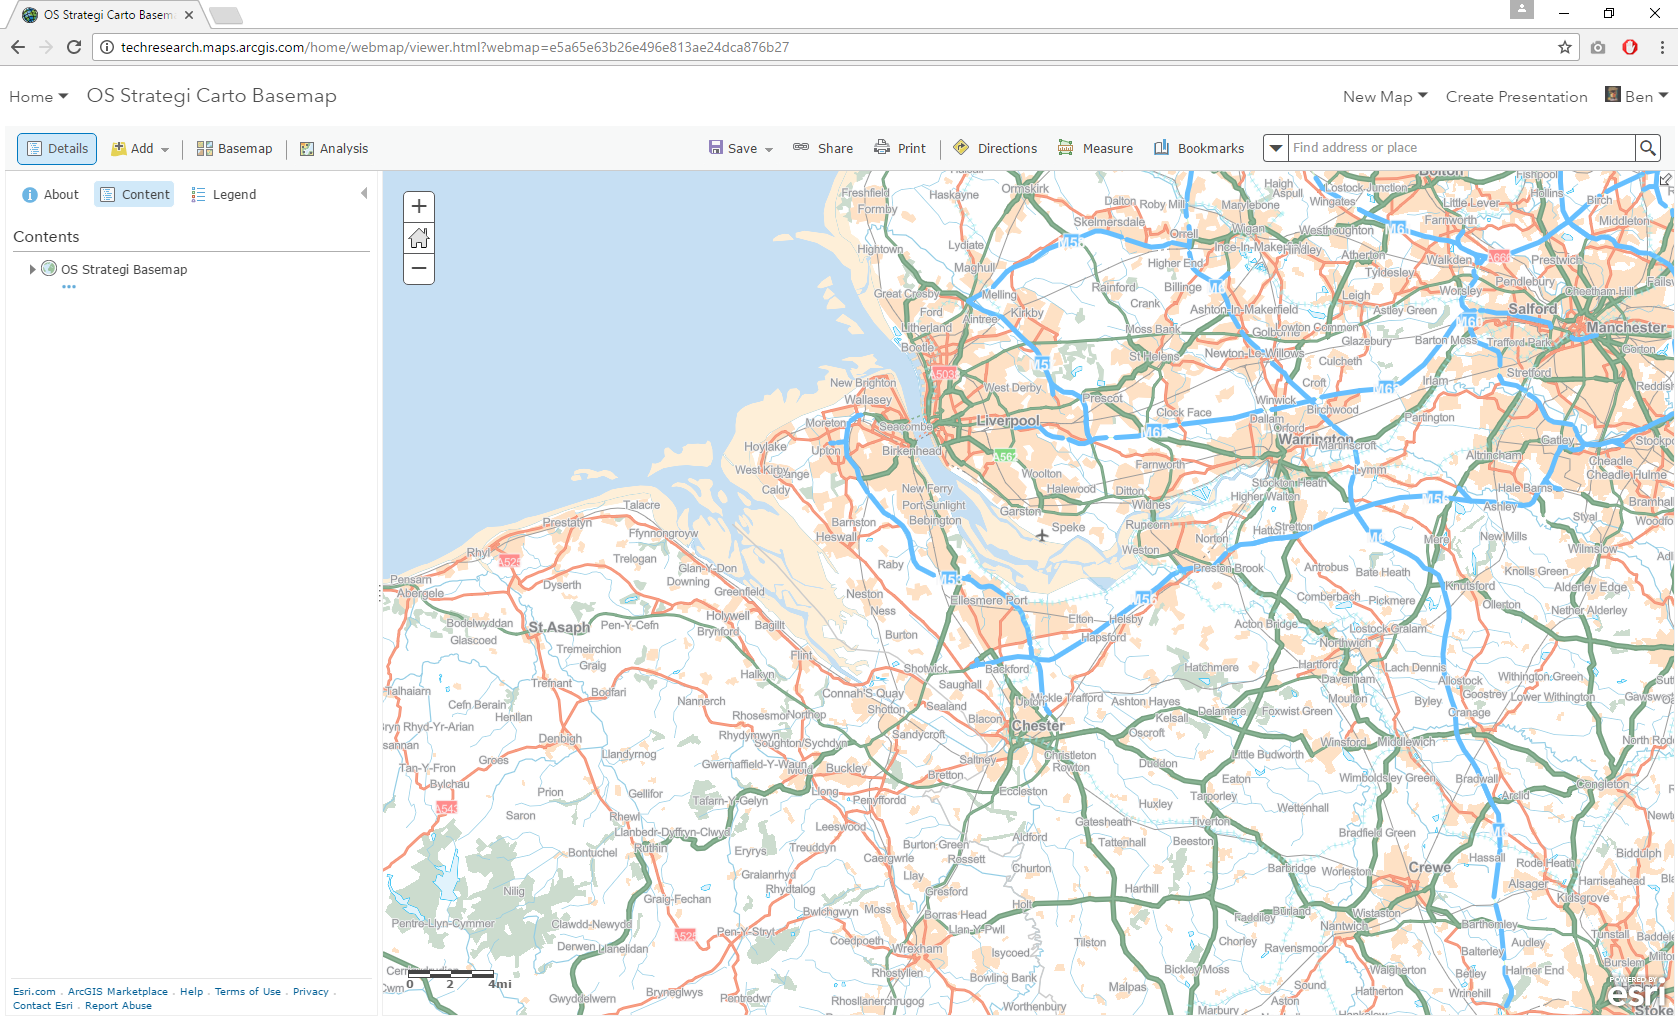Open the Report Abuse link
The image size is (1678, 1019).
point(118,1006)
